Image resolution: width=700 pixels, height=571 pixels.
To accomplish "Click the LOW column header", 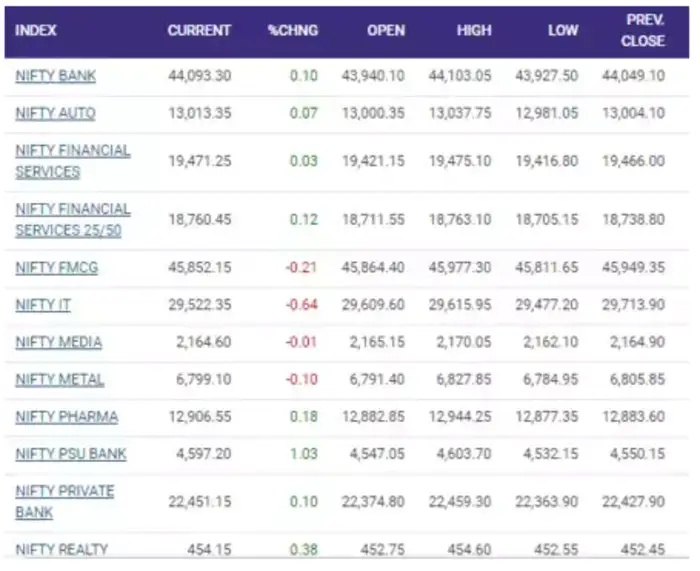I will (562, 30).
